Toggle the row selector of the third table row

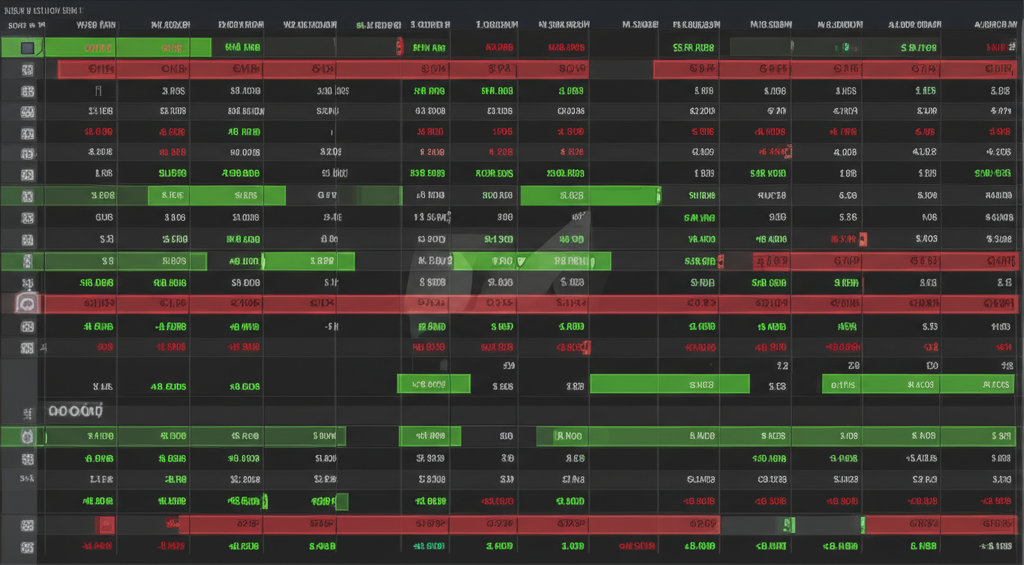(27, 91)
